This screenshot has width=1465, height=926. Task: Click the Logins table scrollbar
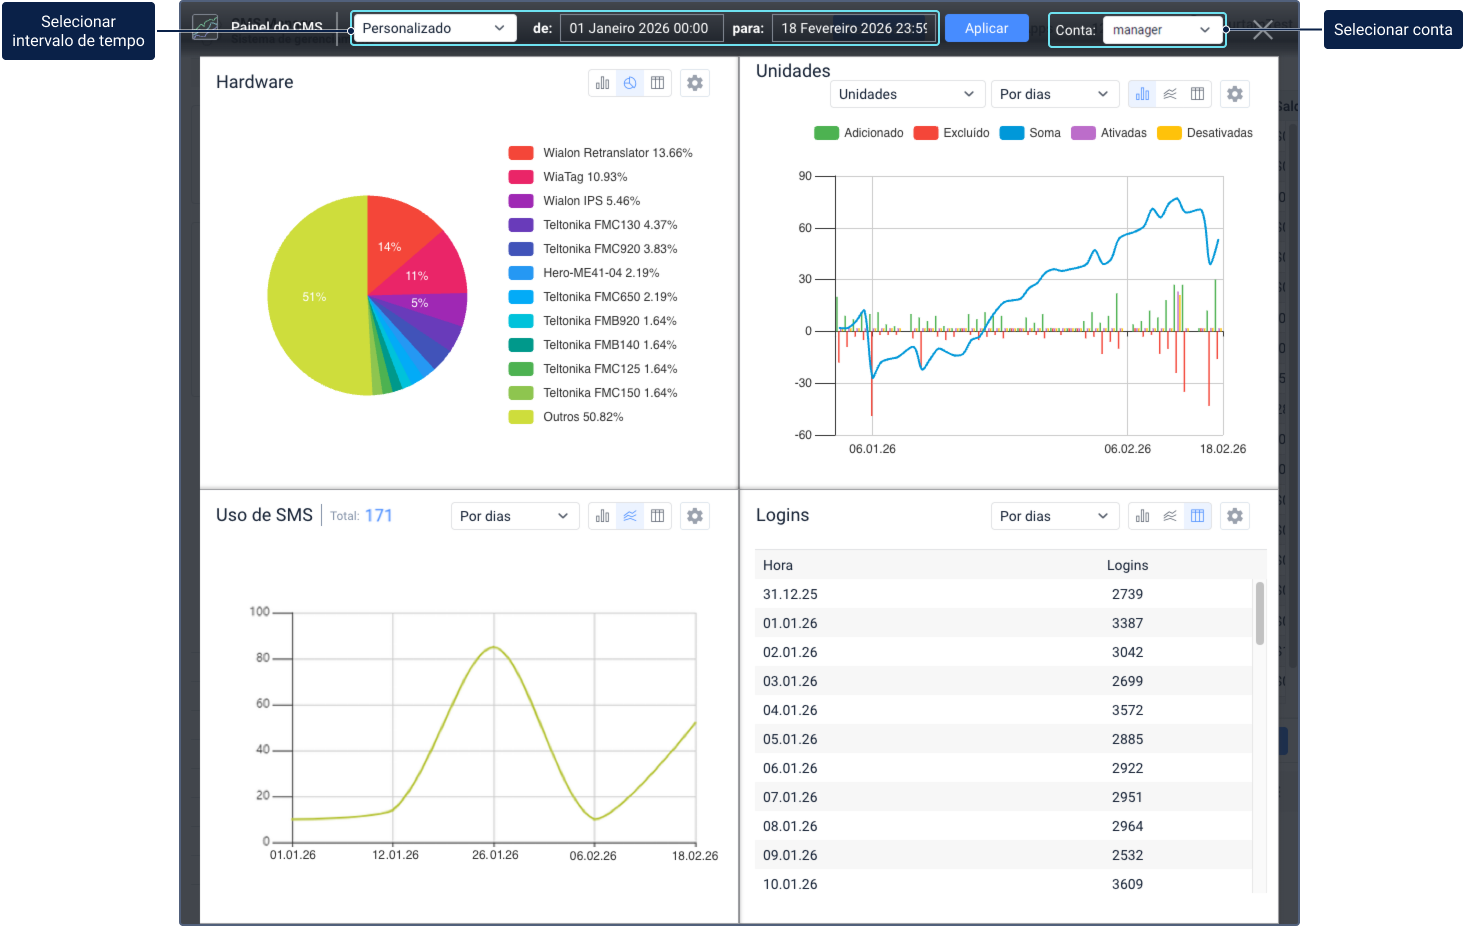click(1259, 614)
